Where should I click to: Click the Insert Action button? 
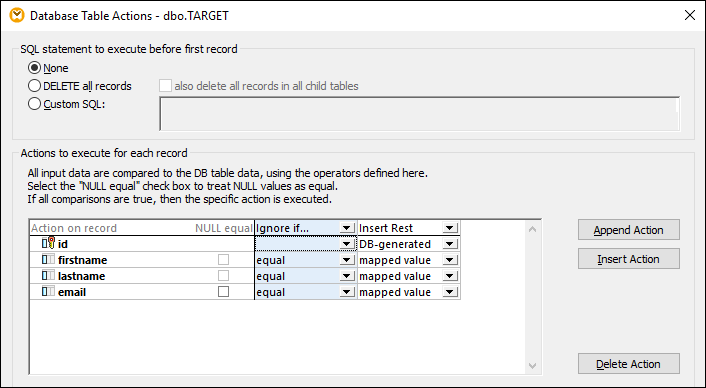[629, 259]
